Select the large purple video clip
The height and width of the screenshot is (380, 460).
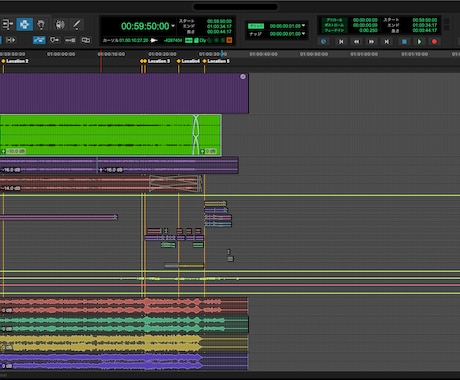[x=124, y=93]
